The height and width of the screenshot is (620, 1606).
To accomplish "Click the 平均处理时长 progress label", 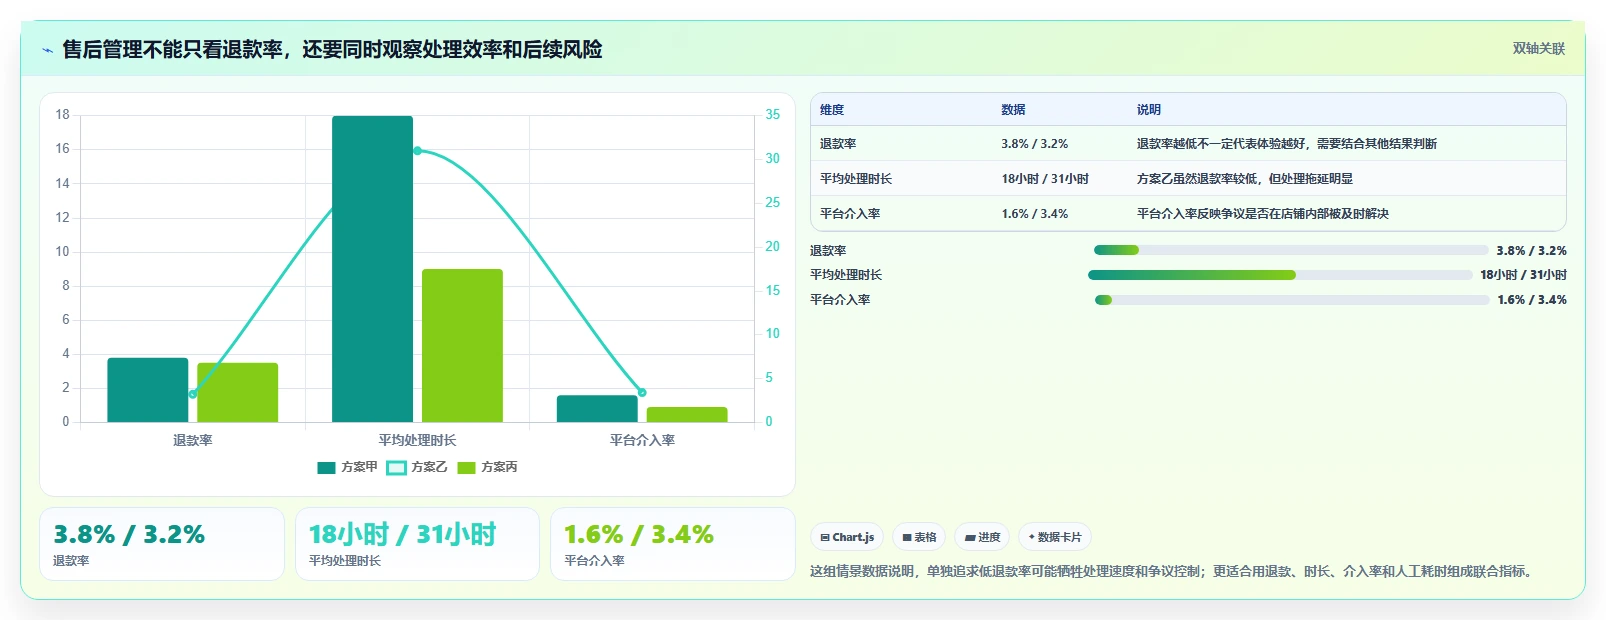I will 846,275.
